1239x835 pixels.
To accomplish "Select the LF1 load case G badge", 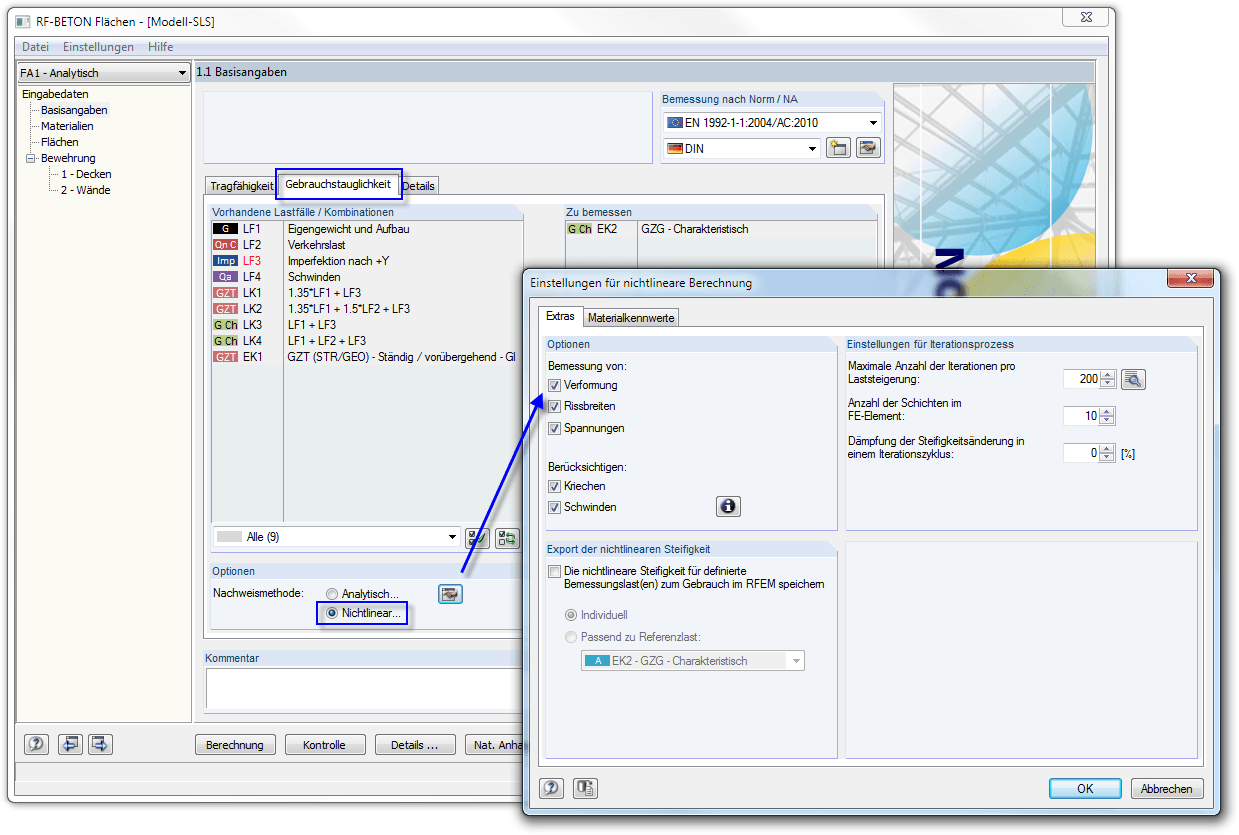I will coord(225,229).
